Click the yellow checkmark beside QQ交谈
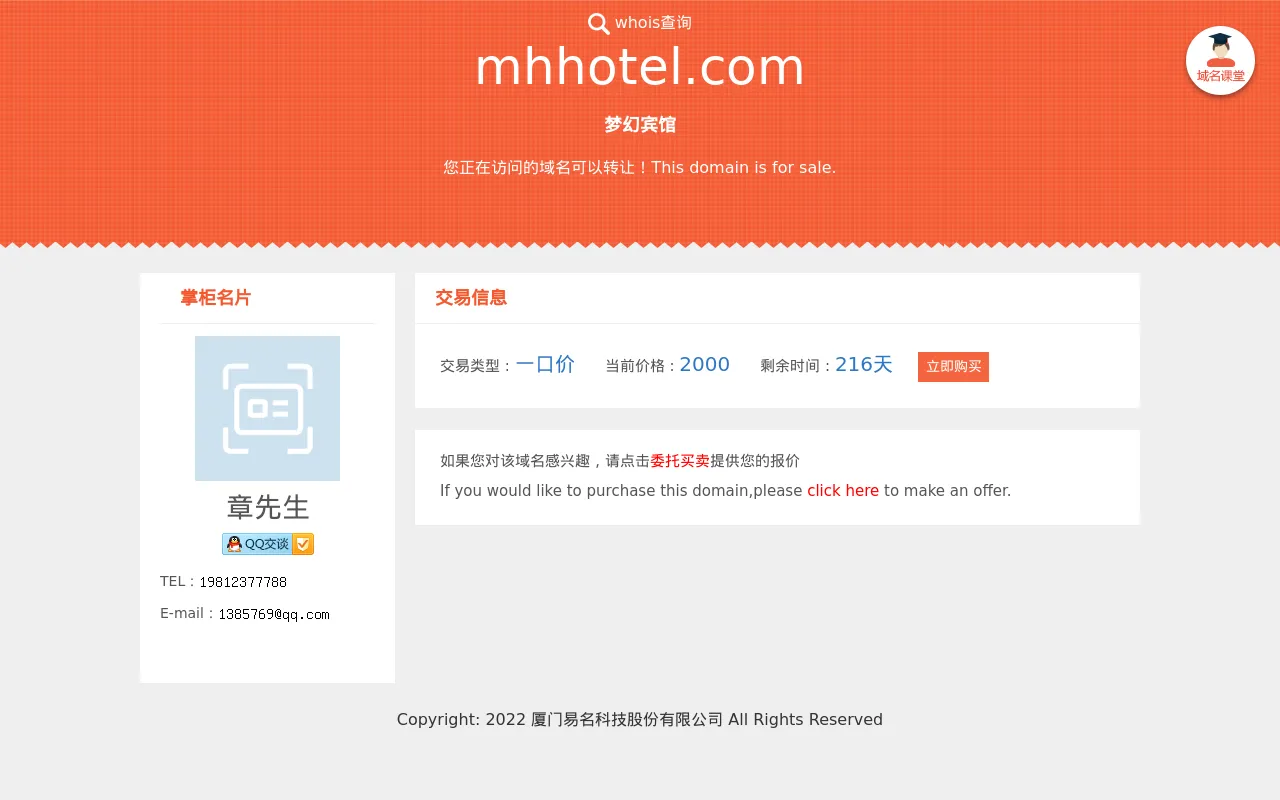1280x800 pixels. point(303,544)
